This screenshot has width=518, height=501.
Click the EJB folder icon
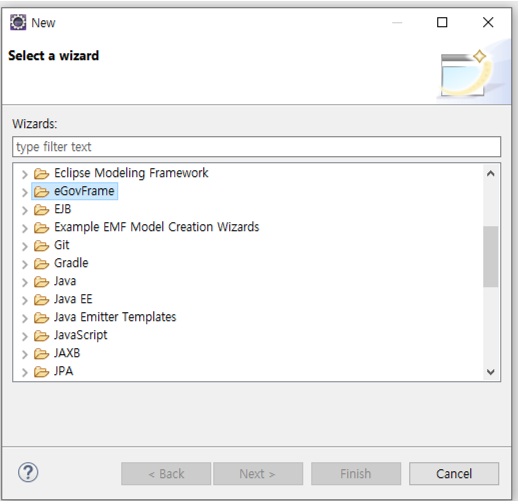(41, 209)
